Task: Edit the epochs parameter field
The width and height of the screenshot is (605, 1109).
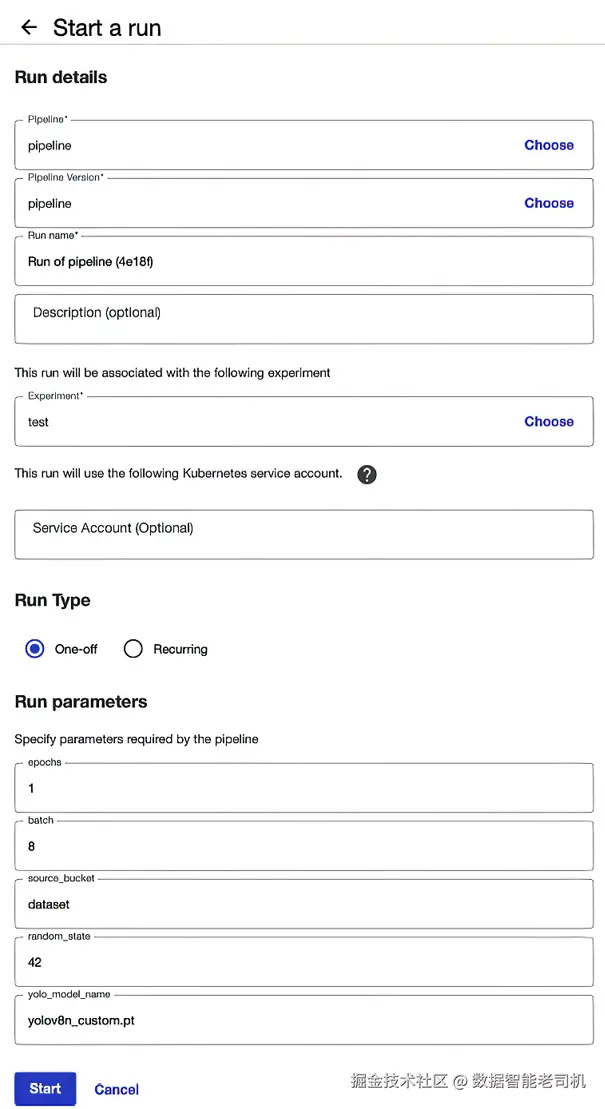Action: click(304, 788)
